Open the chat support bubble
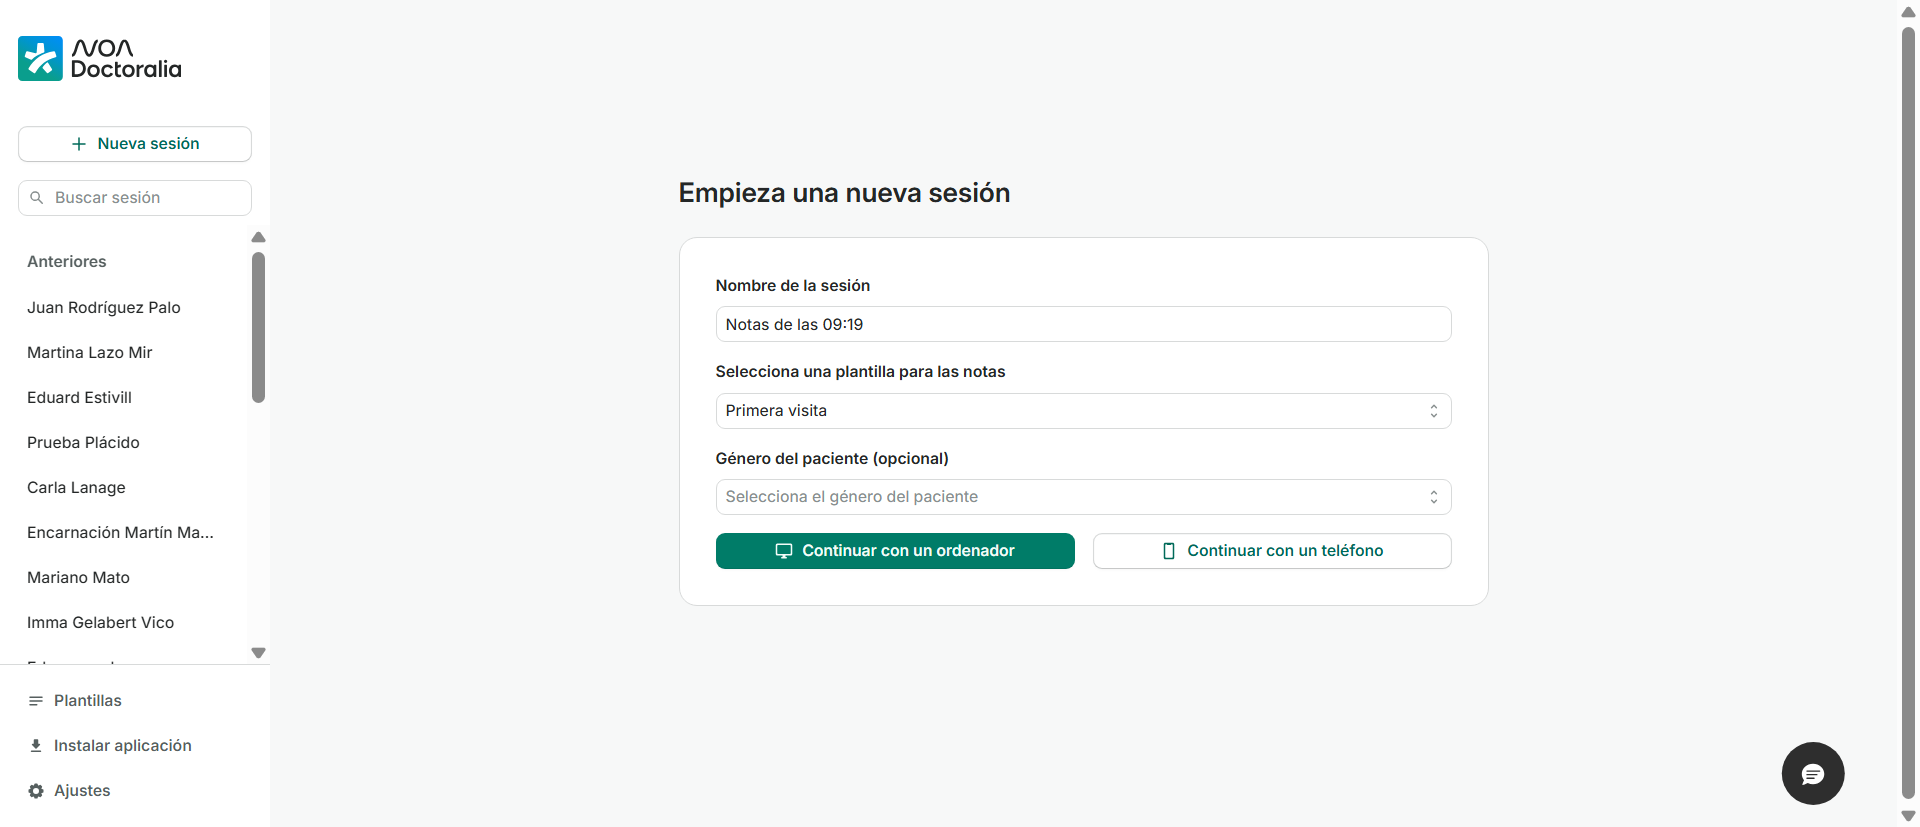Viewport: 1920px width, 827px height. pos(1812,773)
